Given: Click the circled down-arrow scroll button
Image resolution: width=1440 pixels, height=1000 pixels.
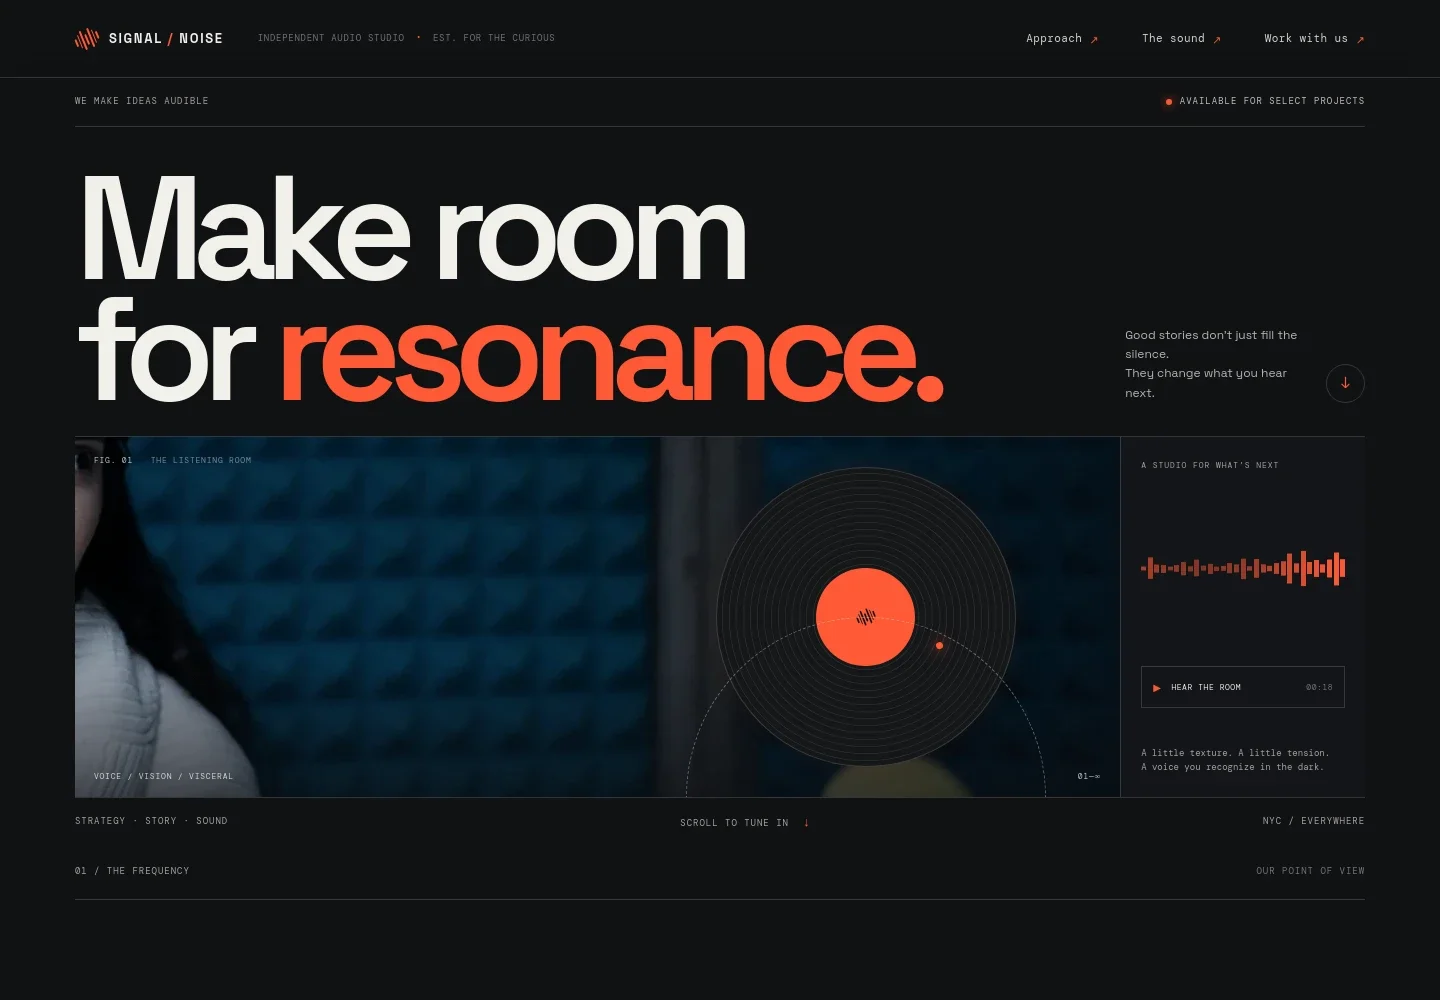Looking at the screenshot, I should point(1345,383).
